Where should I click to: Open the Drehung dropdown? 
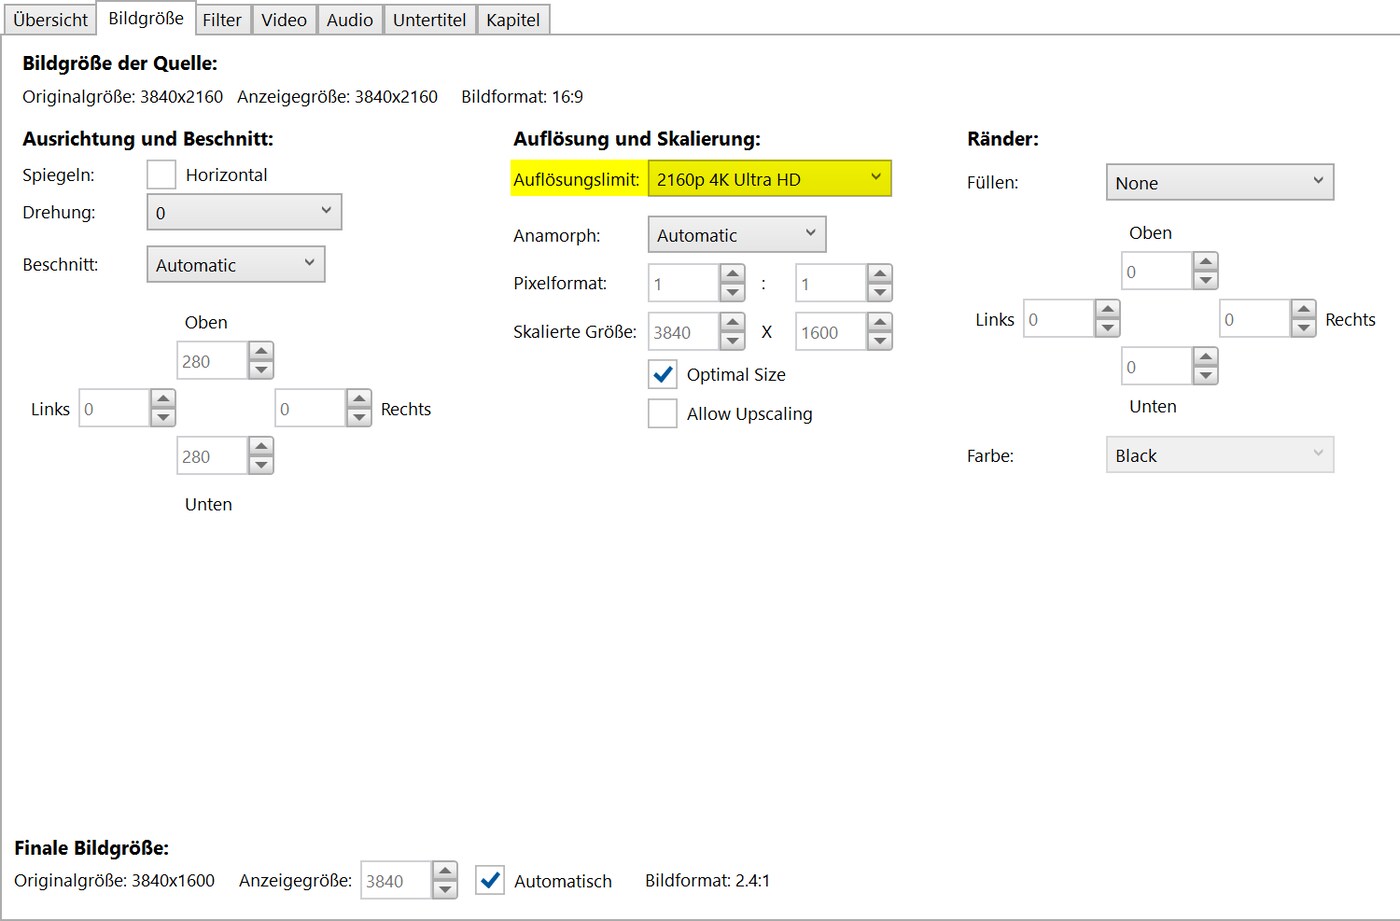(244, 212)
